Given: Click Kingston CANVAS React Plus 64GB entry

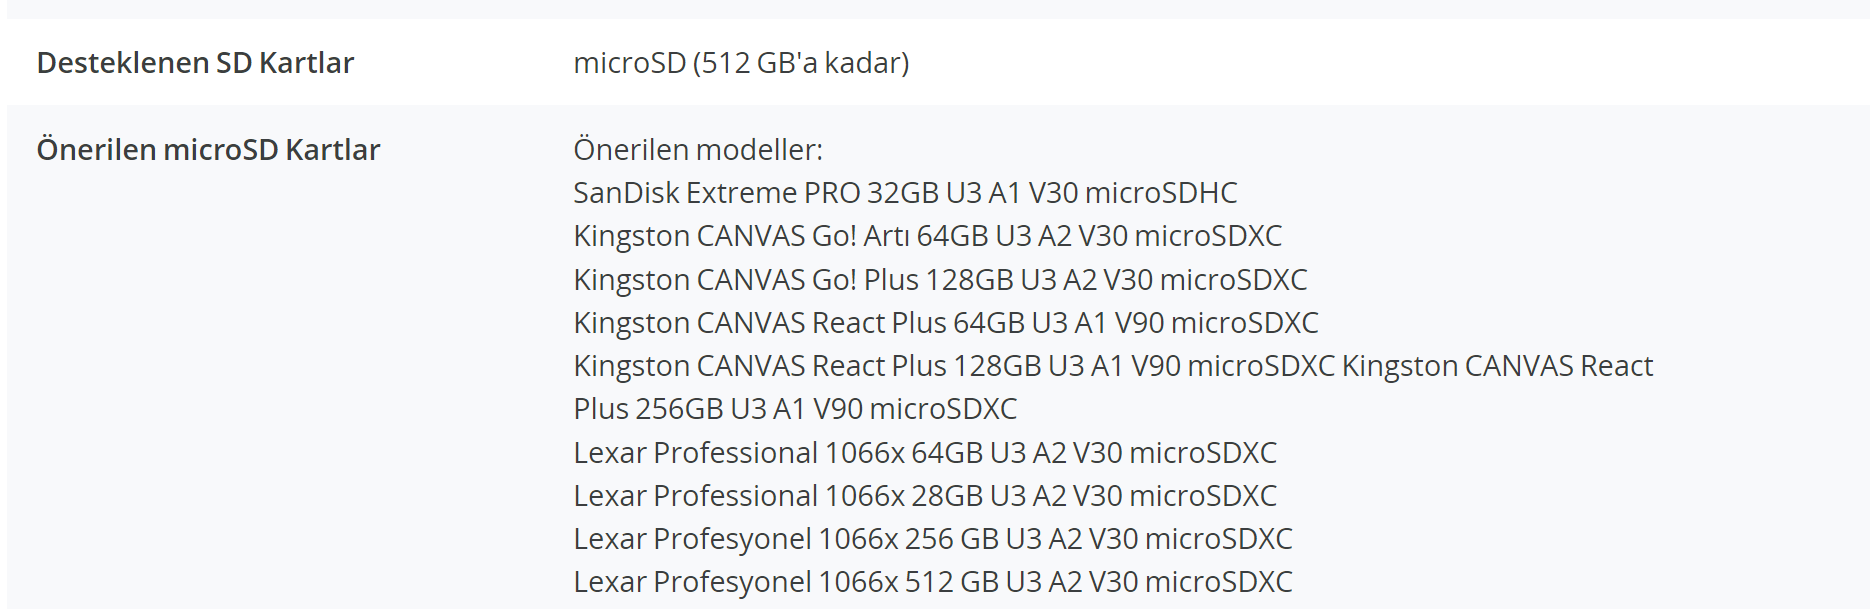Looking at the screenshot, I should (x=945, y=323).
